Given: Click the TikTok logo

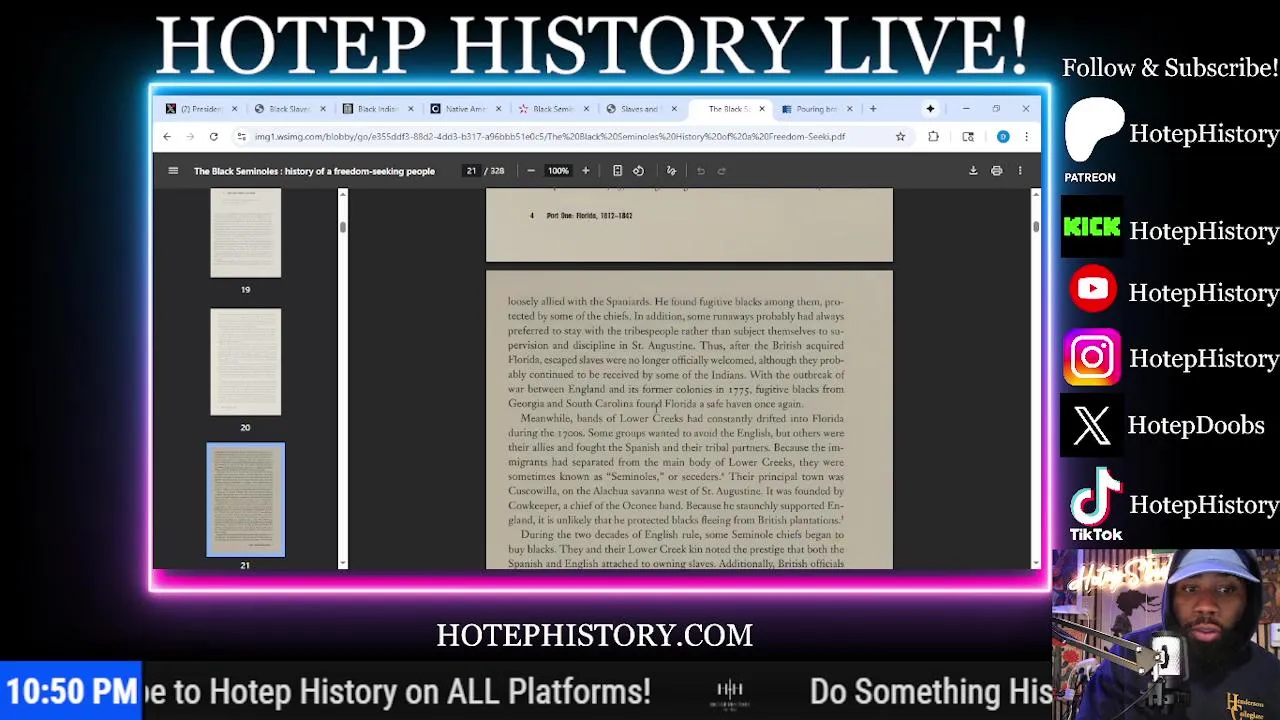Looking at the screenshot, I should [x=1096, y=504].
